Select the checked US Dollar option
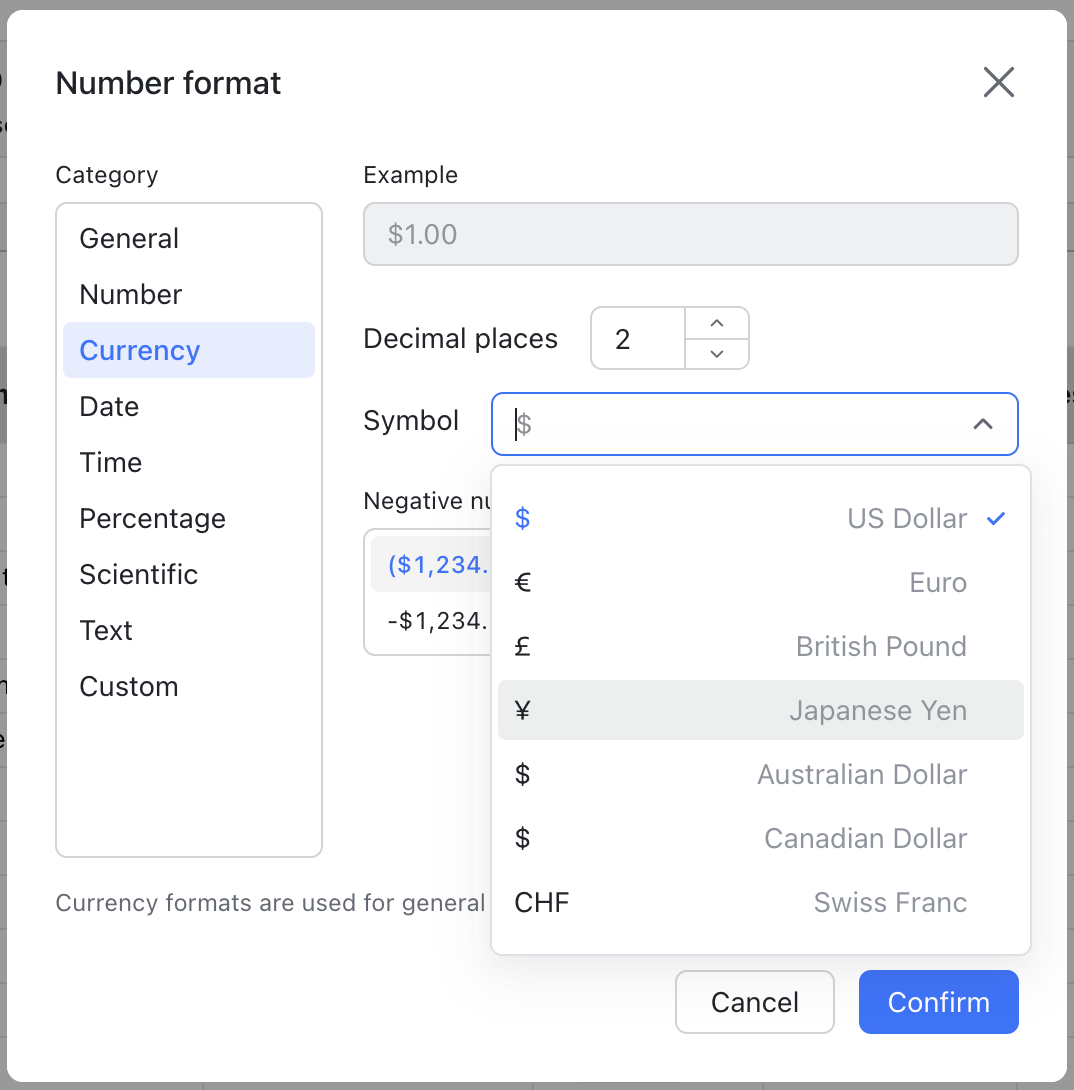1074x1090 pixels. [760, 519]
